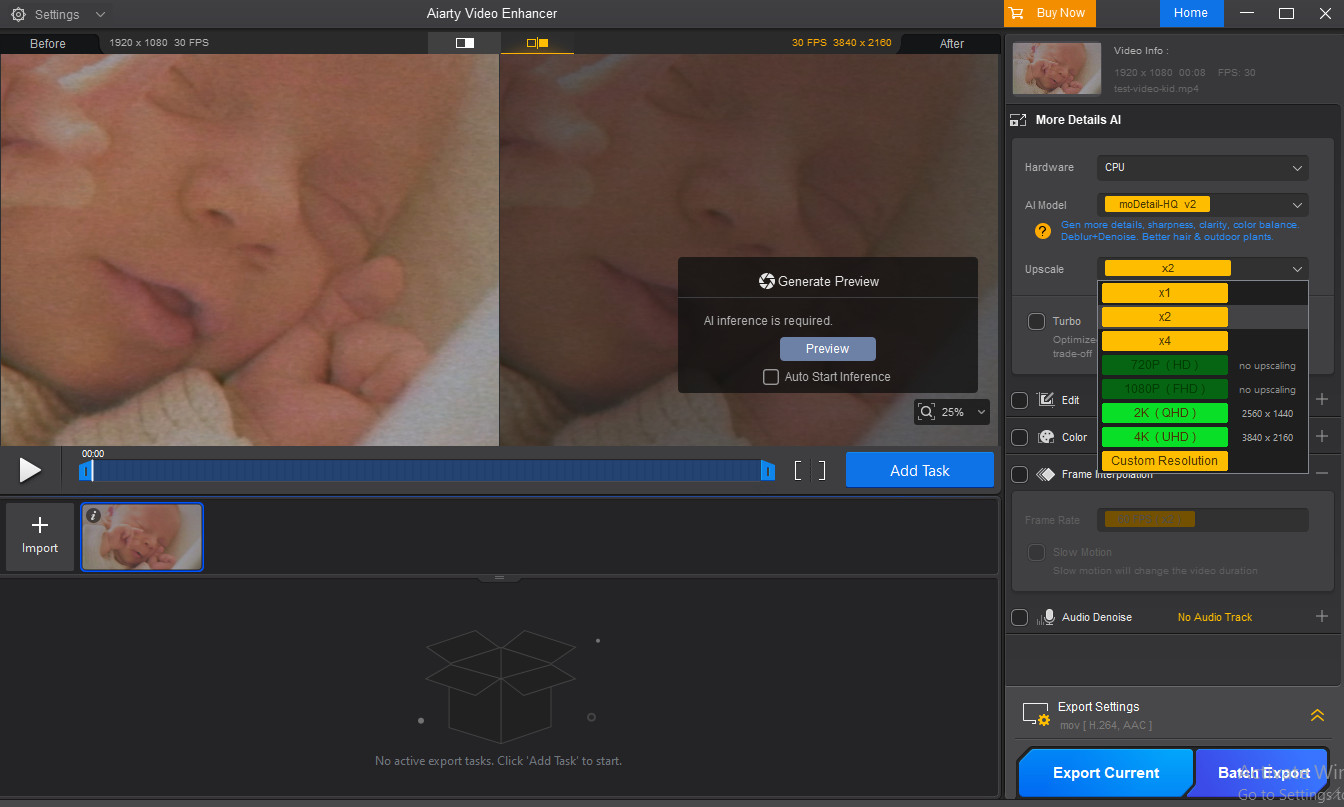Click the timeline progress bar
1344x807 pixels.
pos(427,470)
